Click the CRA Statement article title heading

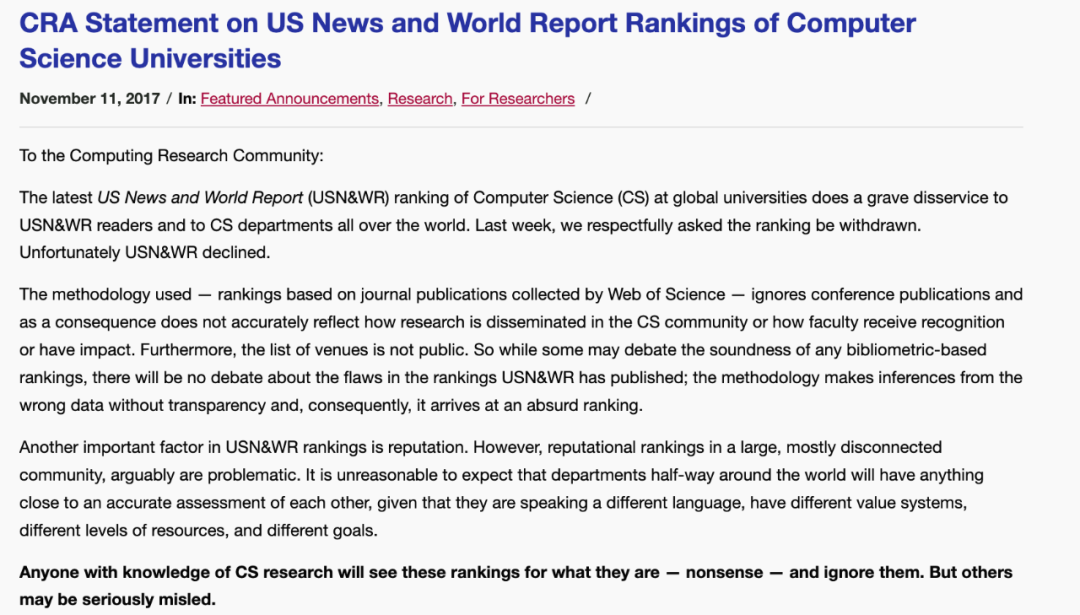[x=468, y=41]
